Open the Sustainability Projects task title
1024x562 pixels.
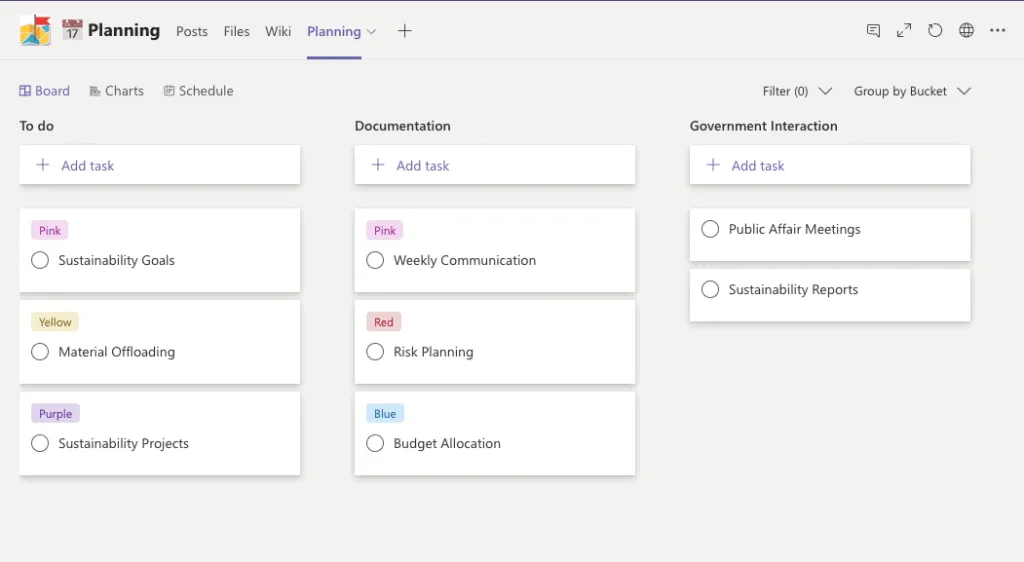coord(123,443)
